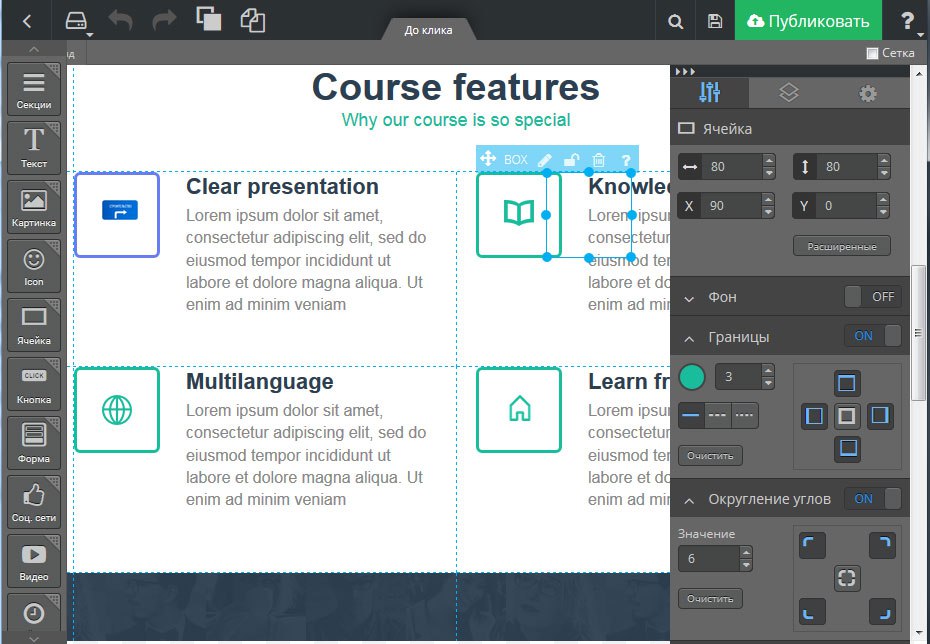Click the Публиковать publish button
930x644 pixels.
tap(808, 21)
